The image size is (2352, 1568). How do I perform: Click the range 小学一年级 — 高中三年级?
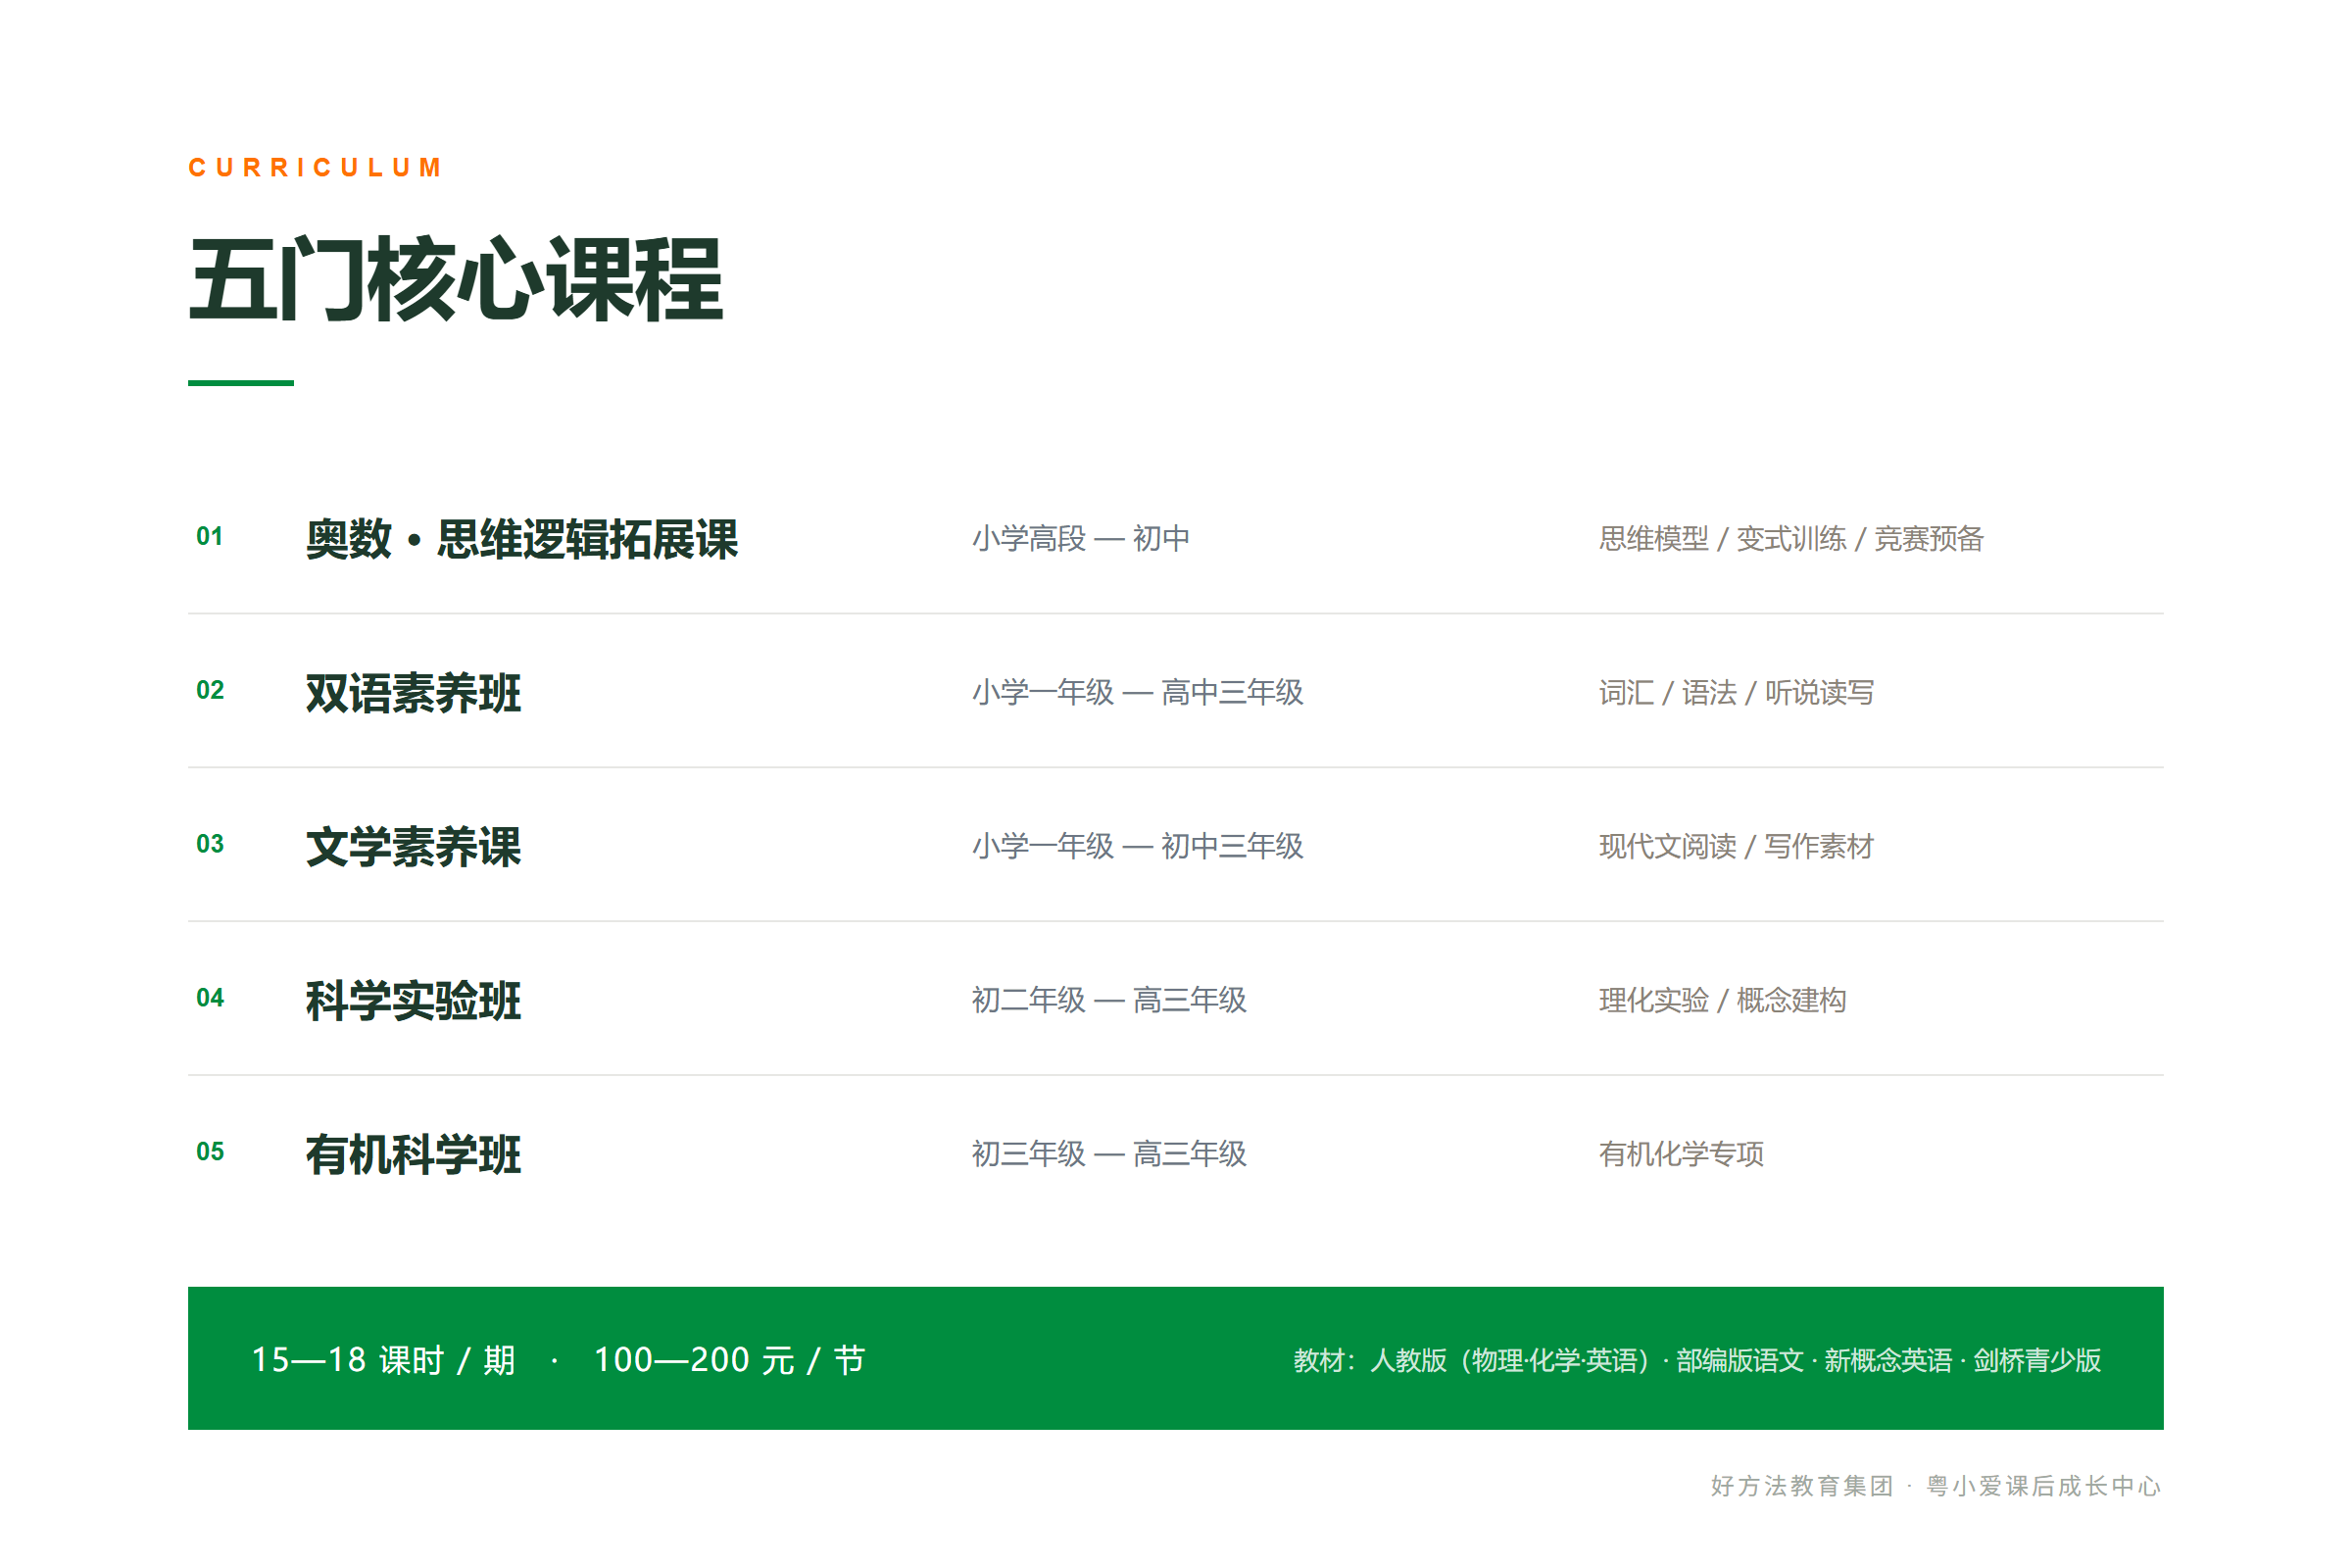tap(1138, 693)
